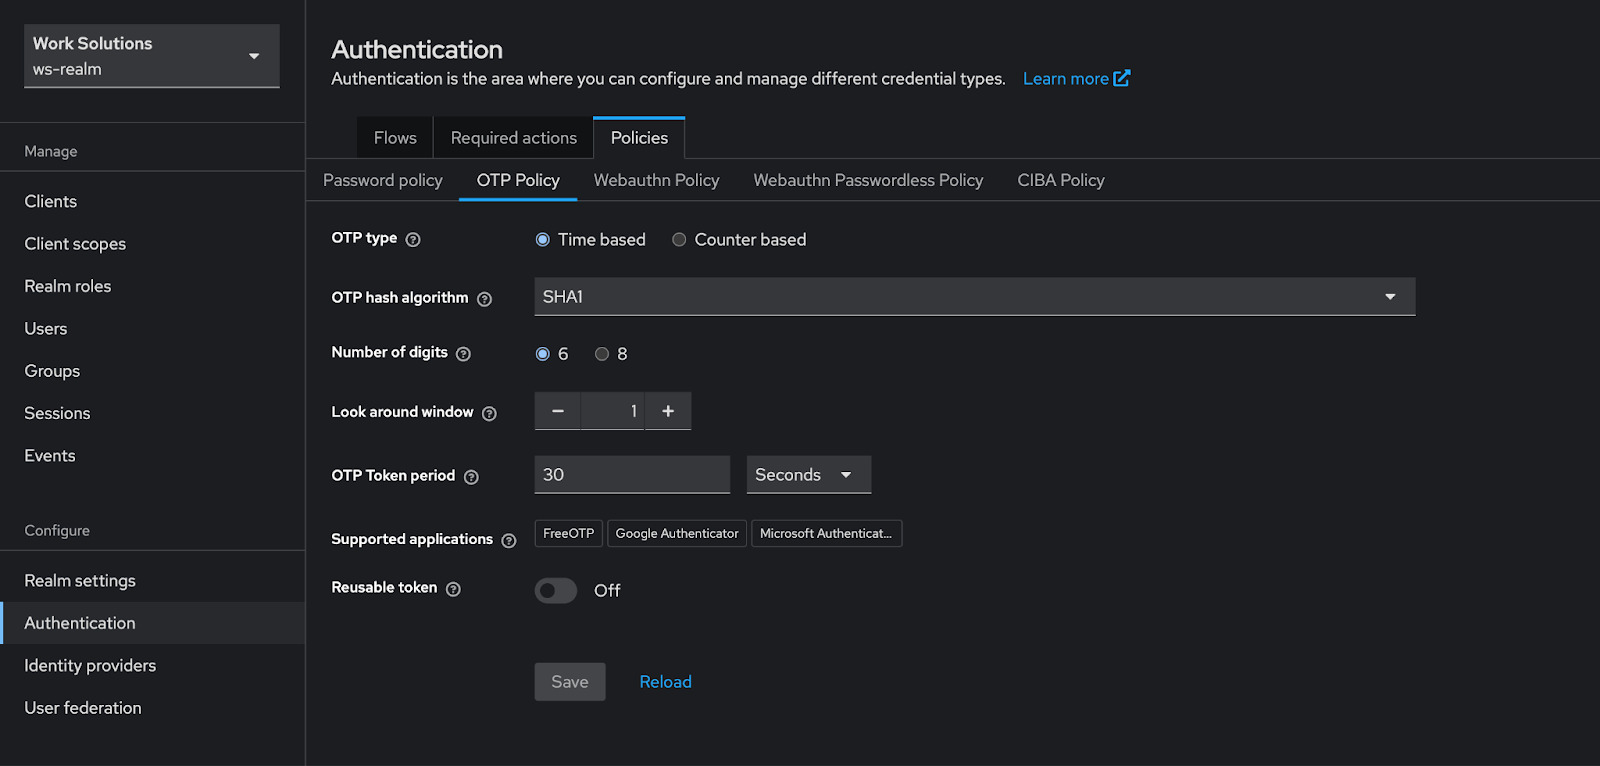
Task: Switch to the Required actions tab
Action: coord(513,138)
